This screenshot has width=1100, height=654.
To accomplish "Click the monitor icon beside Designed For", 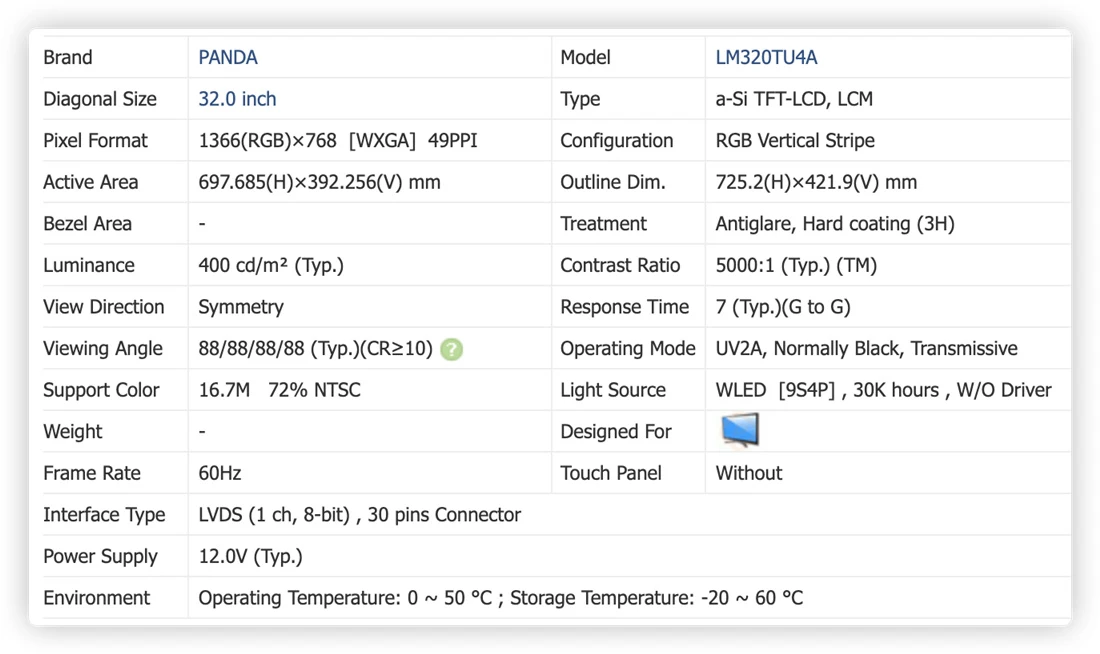I will point(739,430).
